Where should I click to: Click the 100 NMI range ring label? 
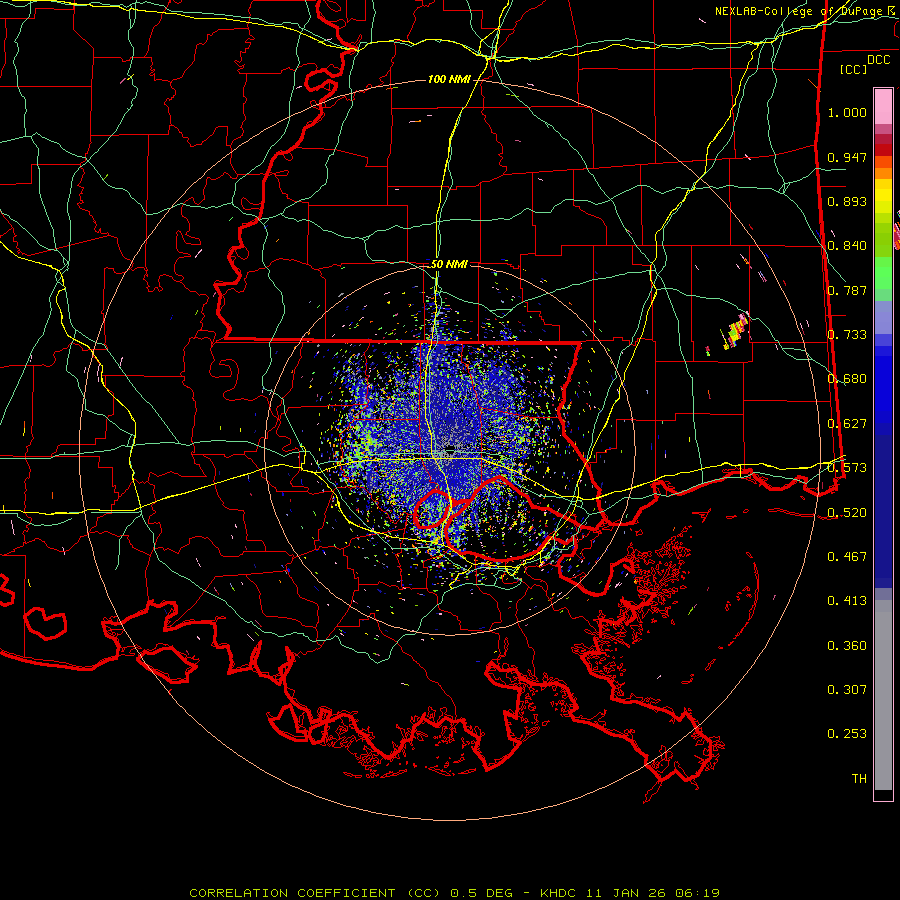click(x=449, y=79)
